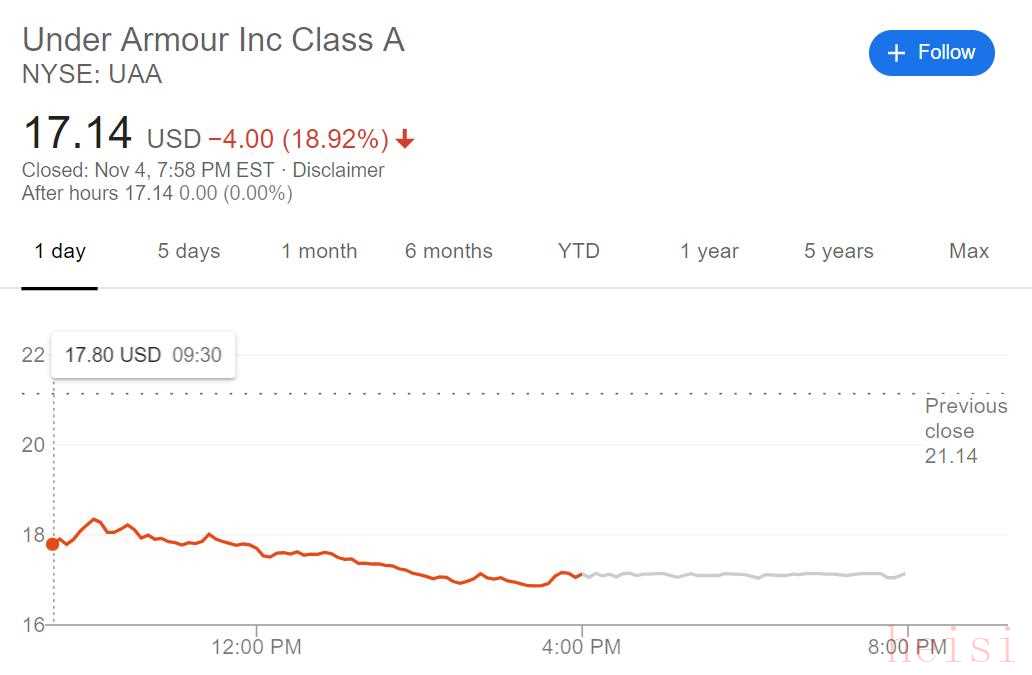Viewport: 1032px width, 675px height.
Task: Click the Previous close 21.14 label
Action: click(x=965, y=431)
